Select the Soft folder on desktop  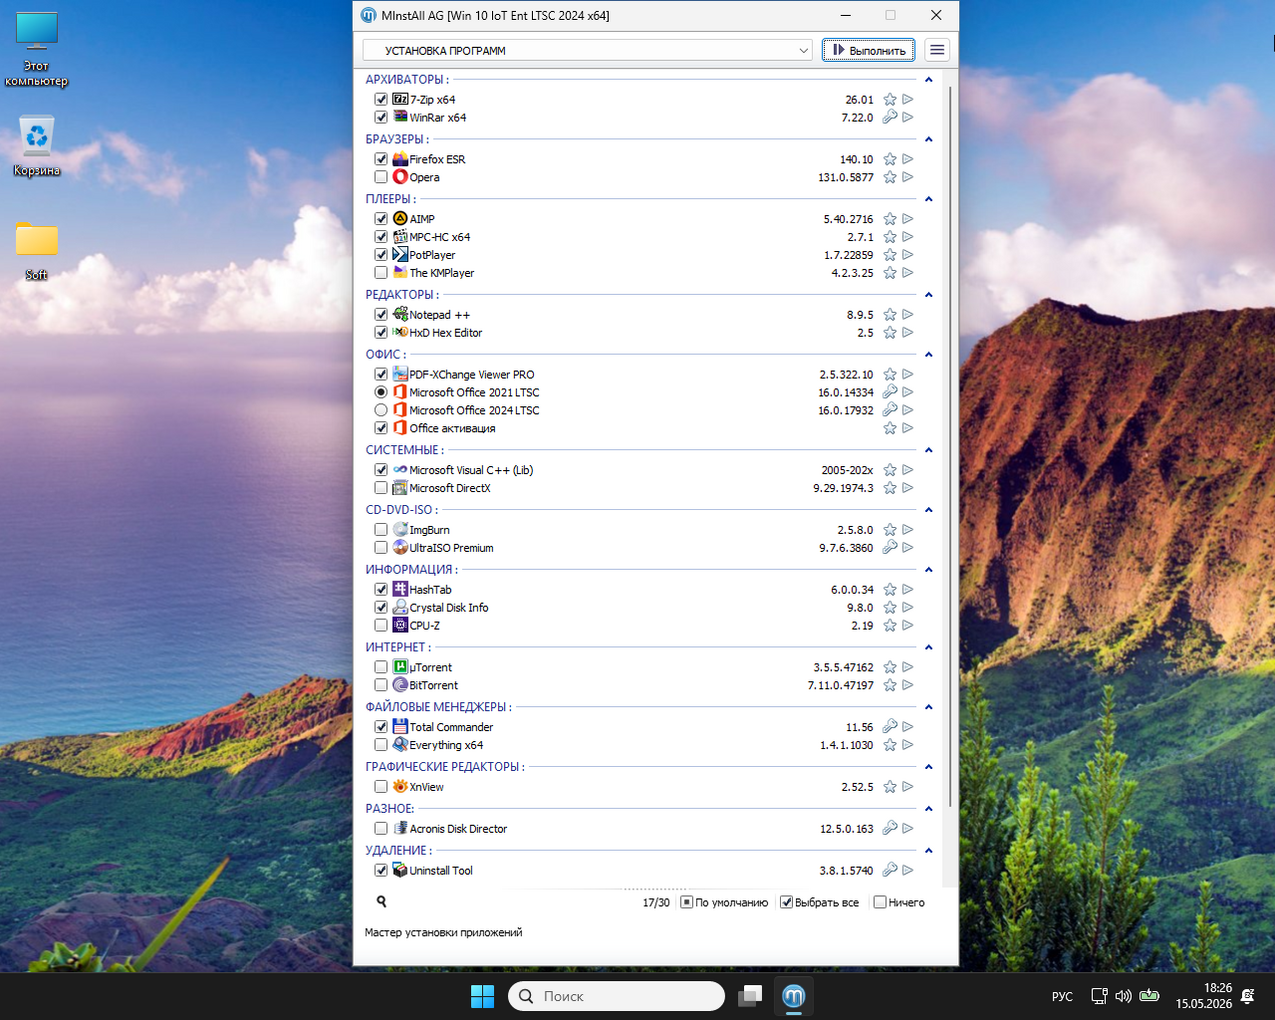(x=37, y=250)
